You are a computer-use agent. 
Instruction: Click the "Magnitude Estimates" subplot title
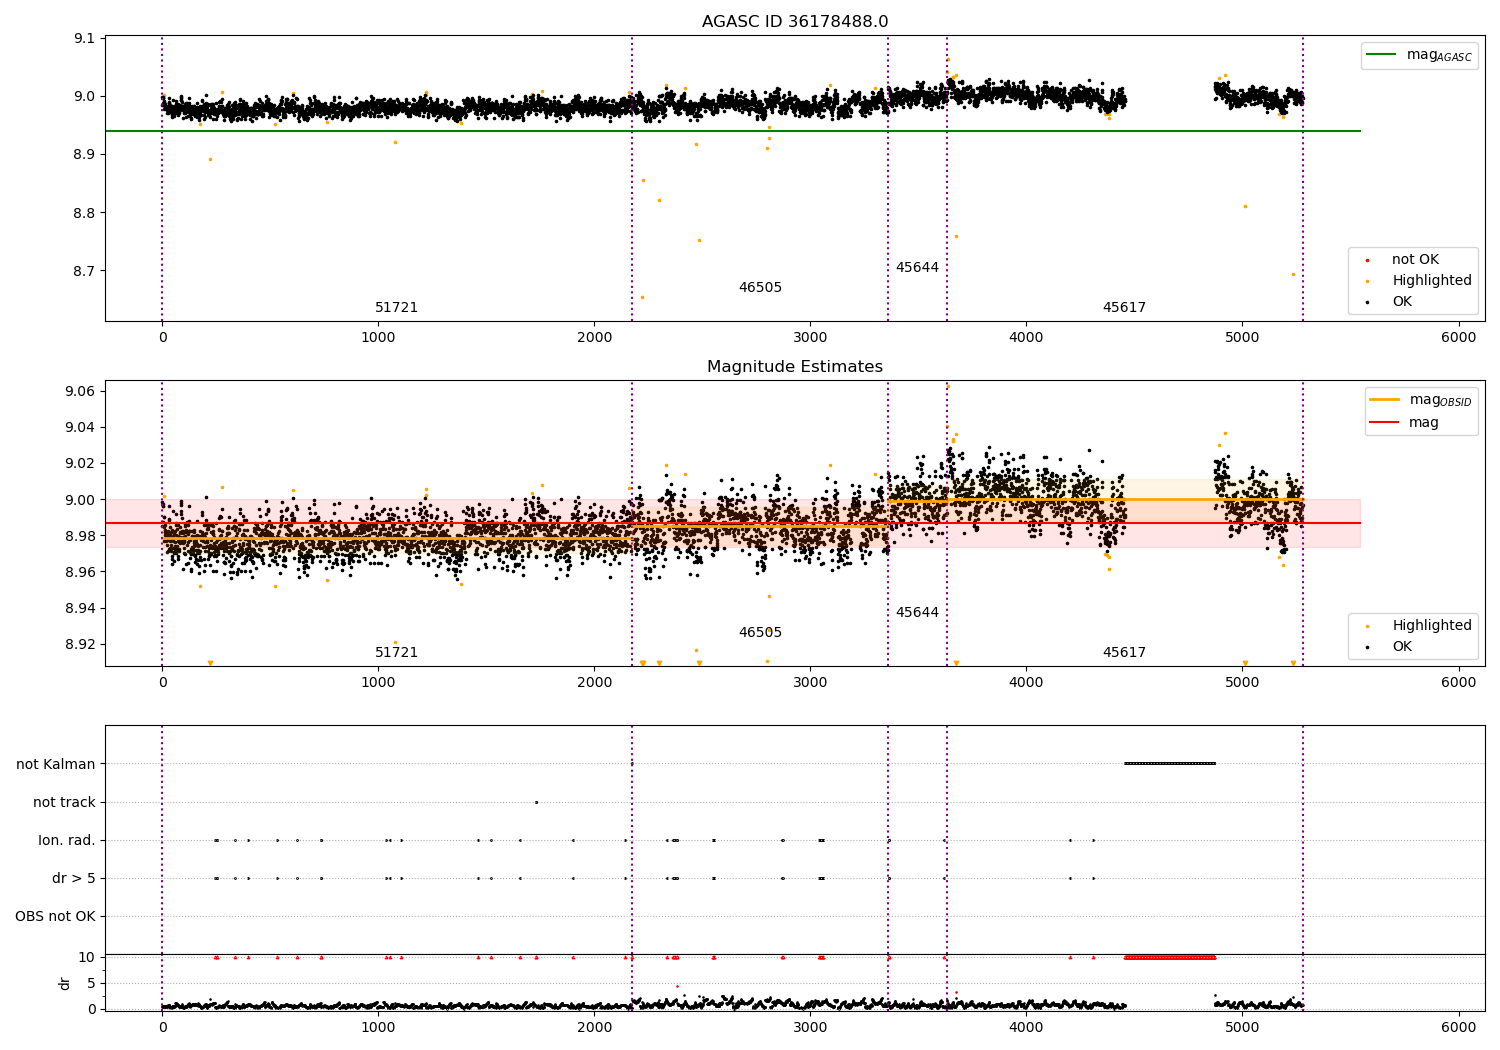795,367
